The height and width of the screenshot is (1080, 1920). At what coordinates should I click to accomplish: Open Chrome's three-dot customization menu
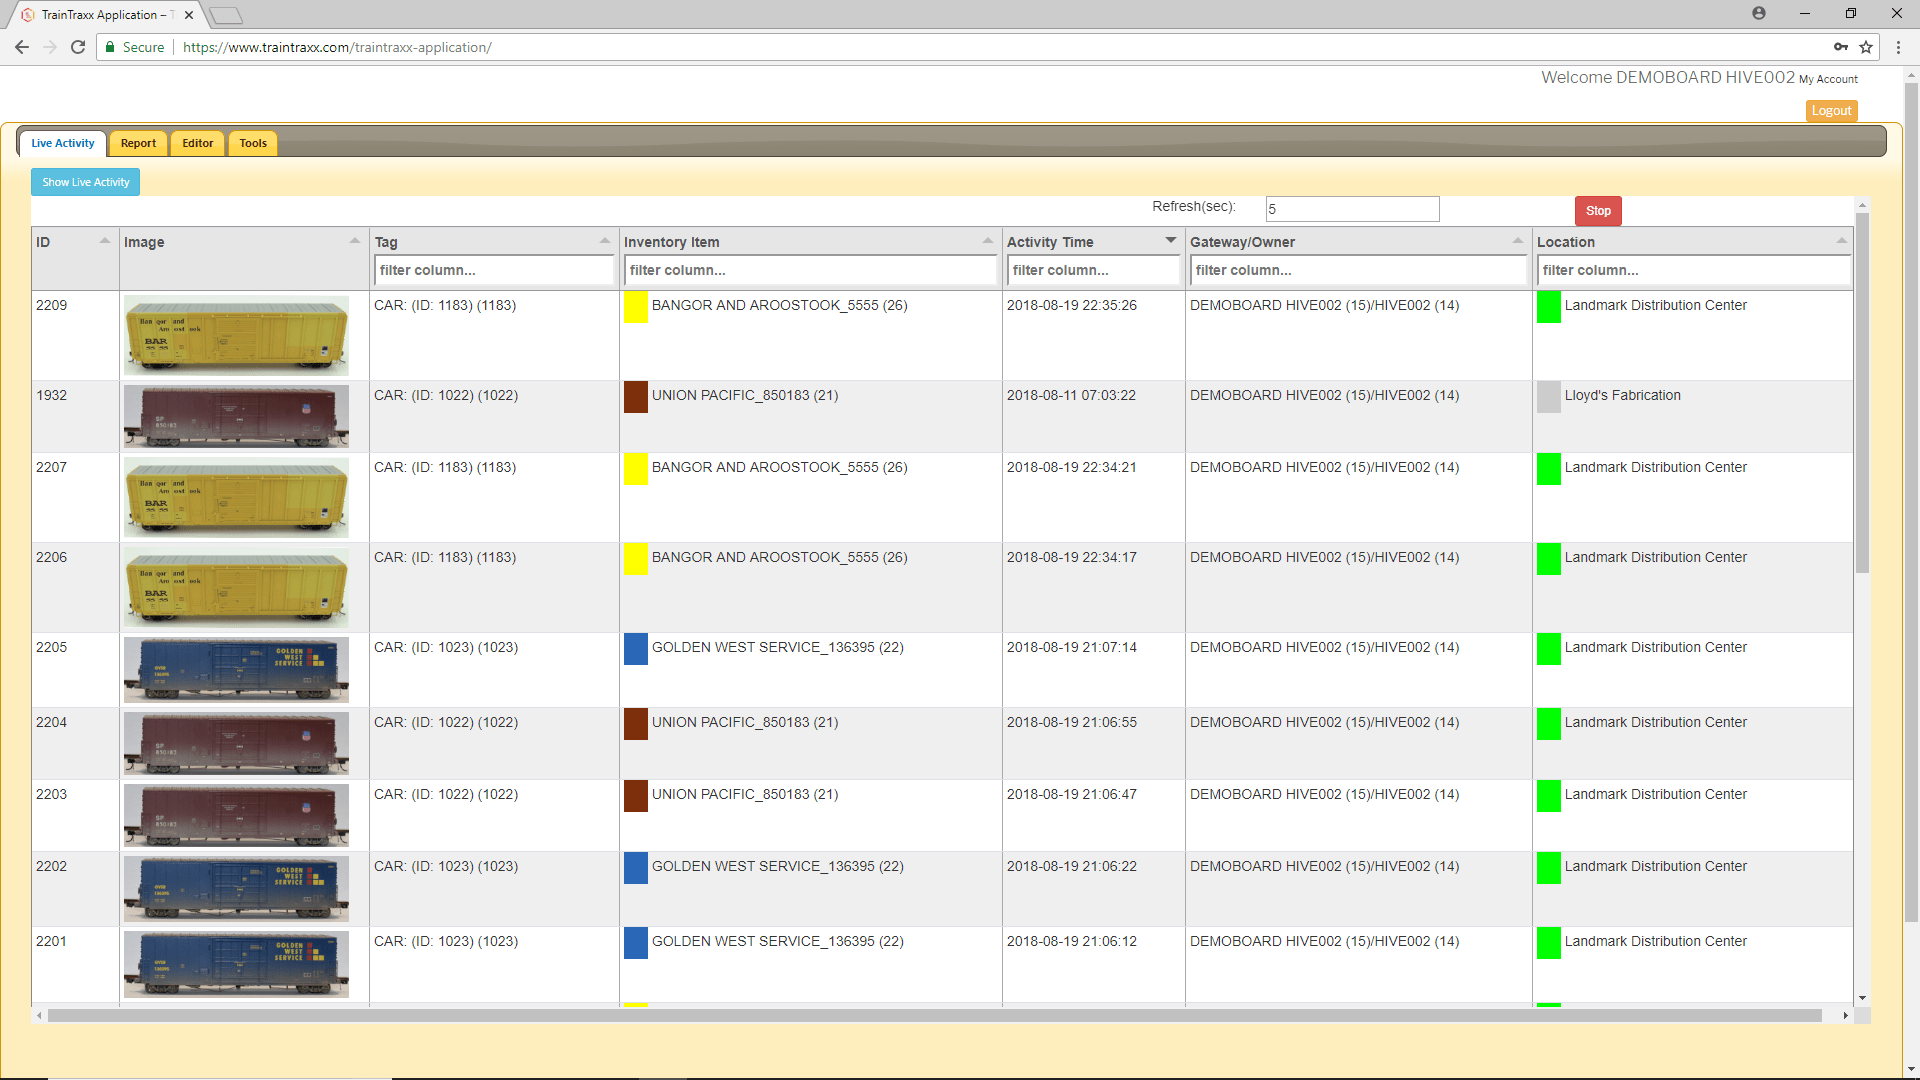pos(1898,47)
